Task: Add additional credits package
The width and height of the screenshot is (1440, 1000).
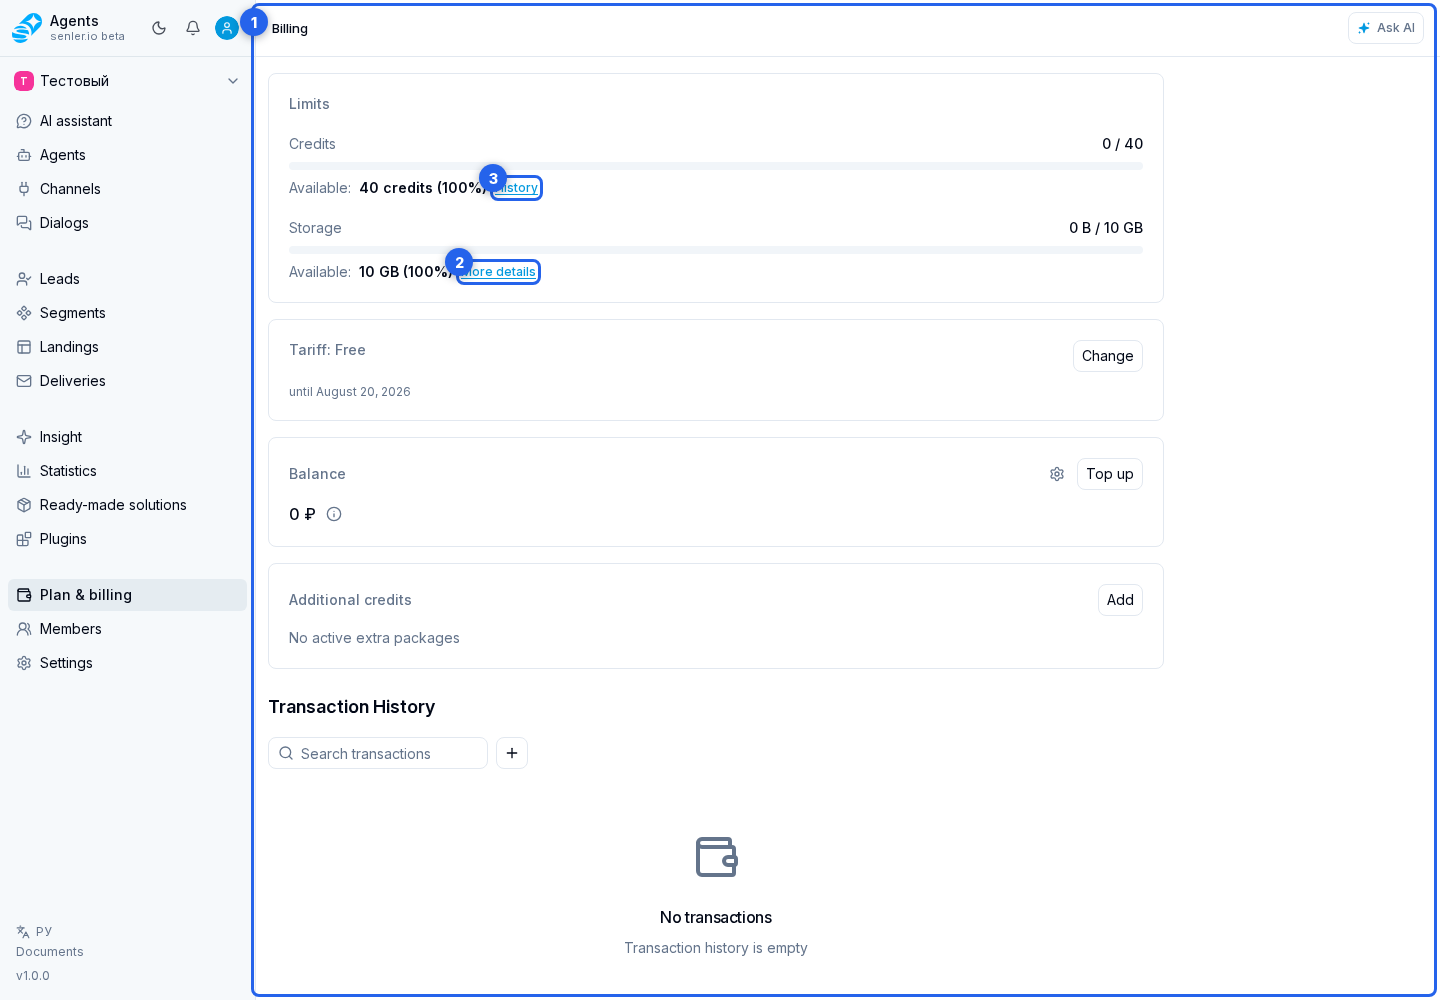Action: [x=1120, y=600]
